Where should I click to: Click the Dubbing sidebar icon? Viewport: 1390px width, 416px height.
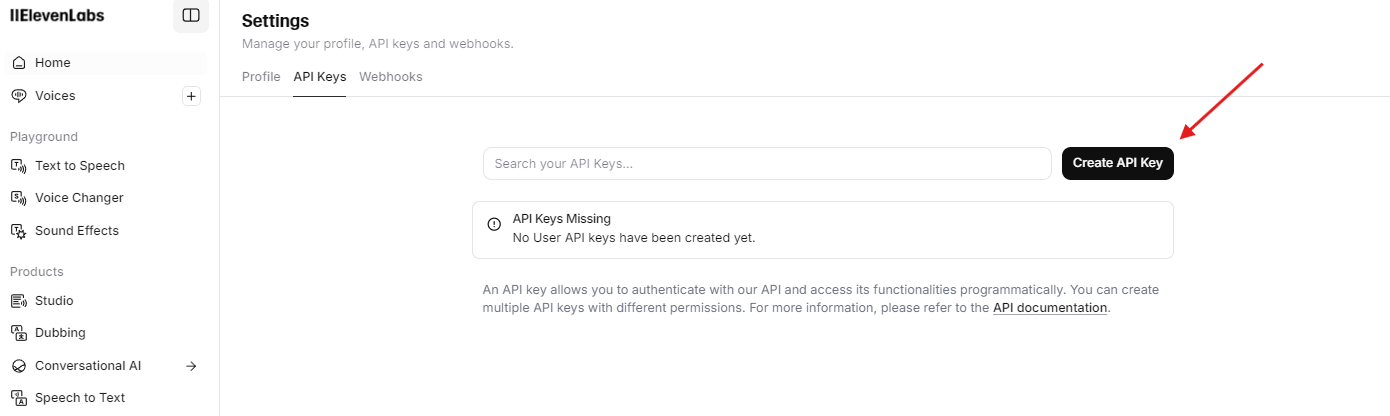click(18, 333)
